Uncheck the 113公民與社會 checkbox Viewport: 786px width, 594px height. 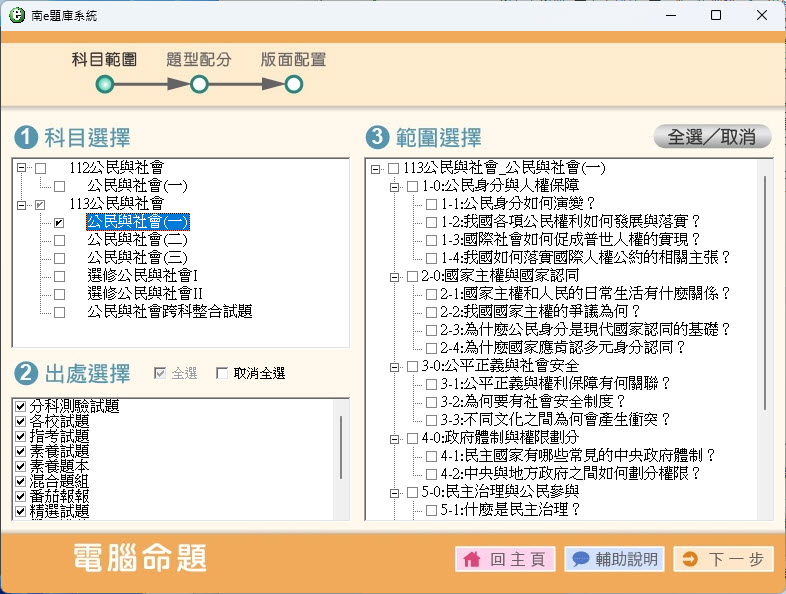point(41,205)
